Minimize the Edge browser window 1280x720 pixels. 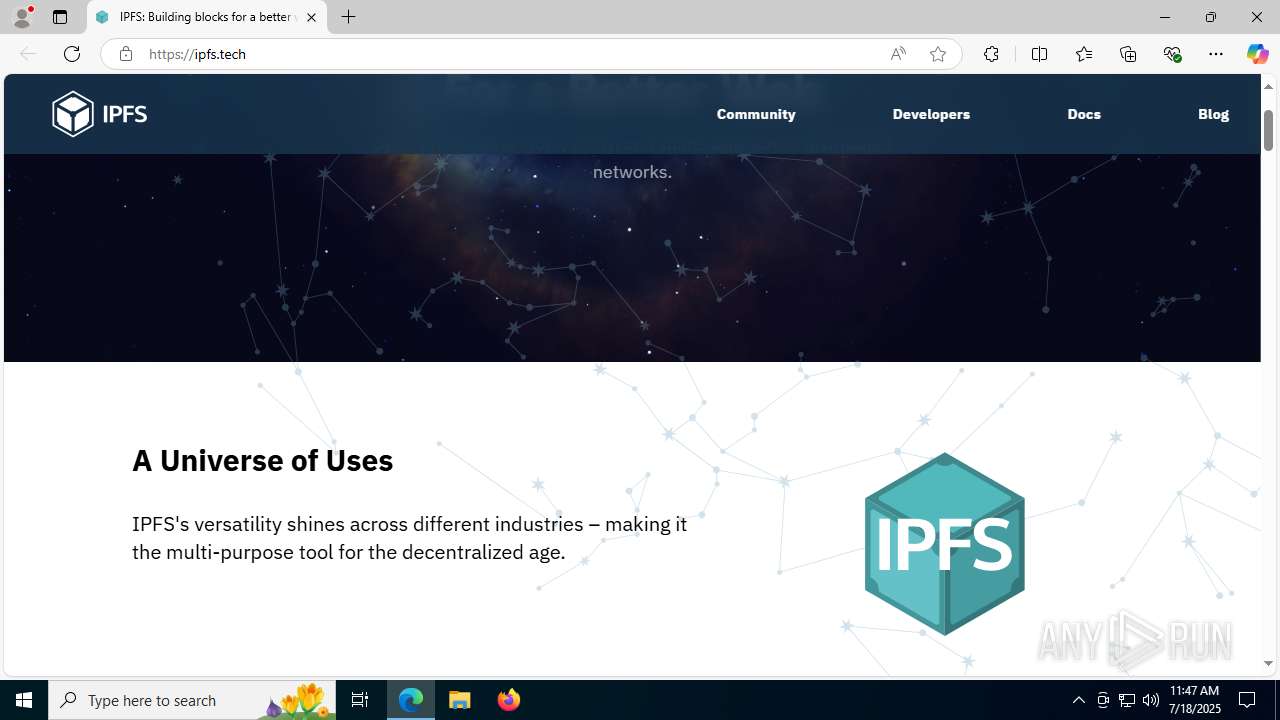1164,17
